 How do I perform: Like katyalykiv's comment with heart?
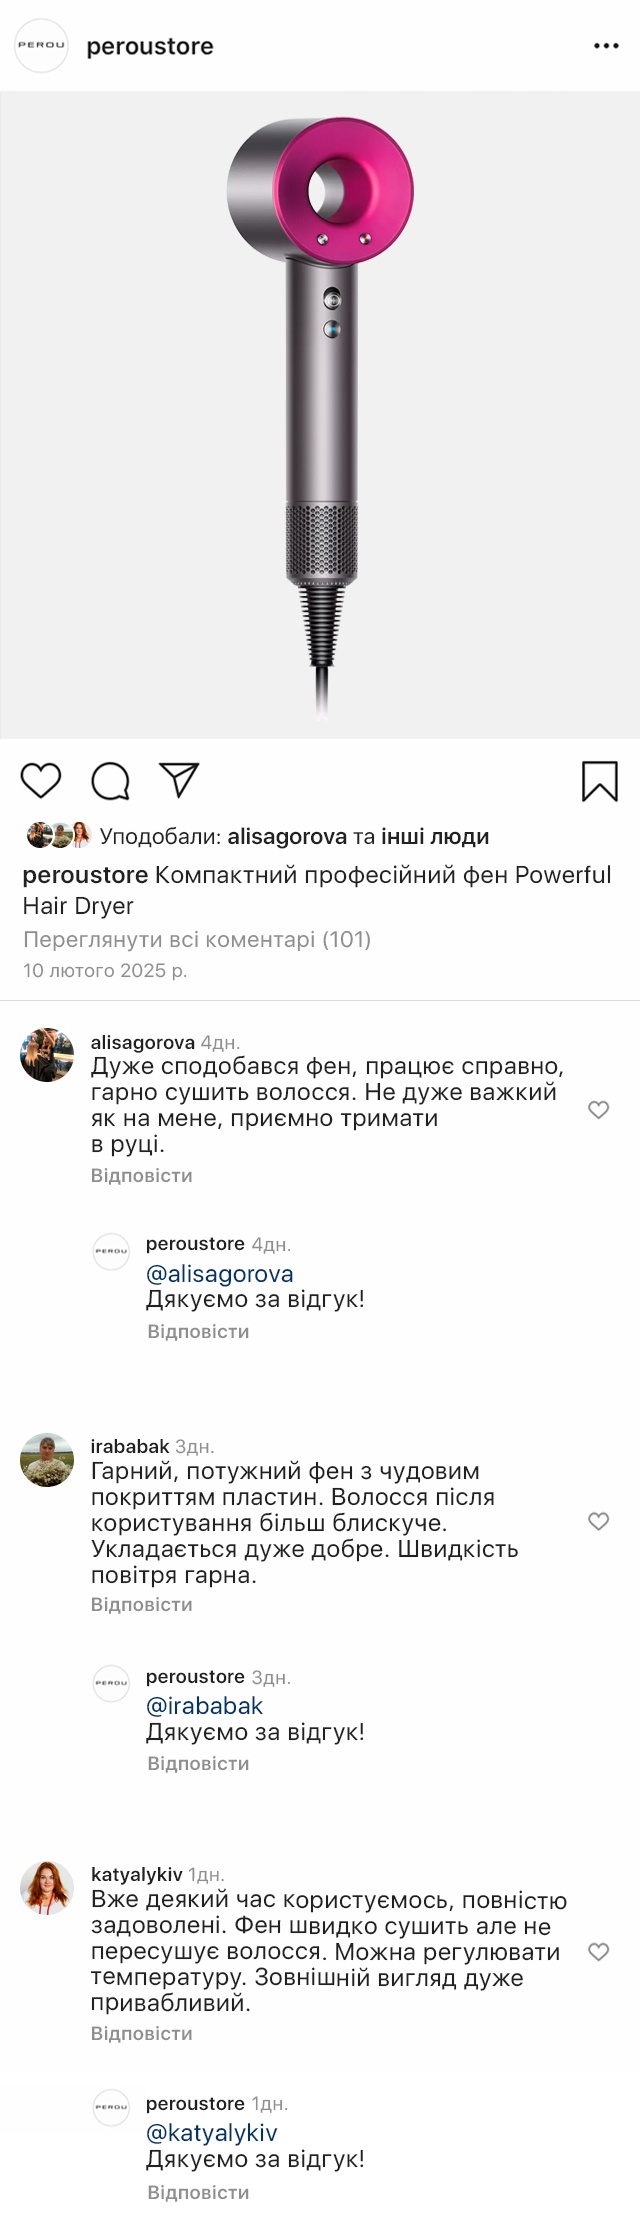[598, 1952]
